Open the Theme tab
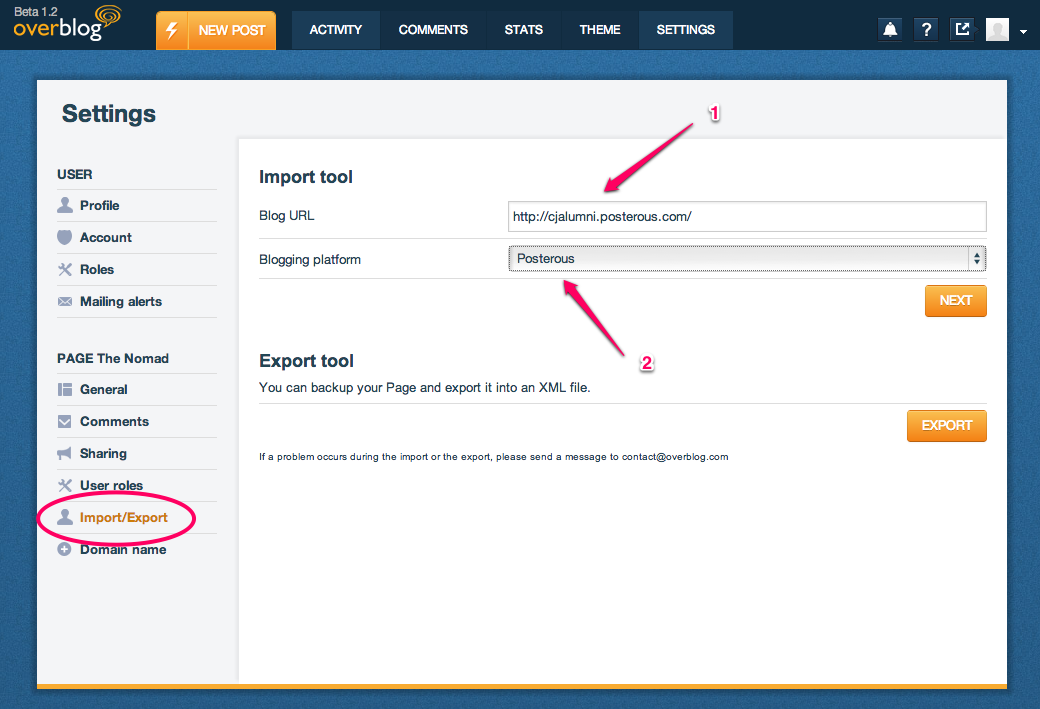The width and height of the screenshot is (1040, 709). [x=600, y=30]
